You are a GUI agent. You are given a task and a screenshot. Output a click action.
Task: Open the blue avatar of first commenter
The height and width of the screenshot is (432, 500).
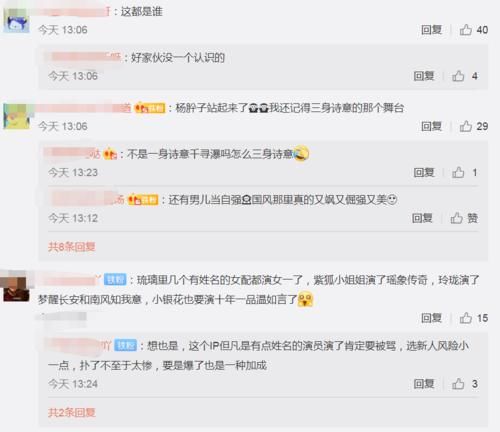tap(16, 21)
